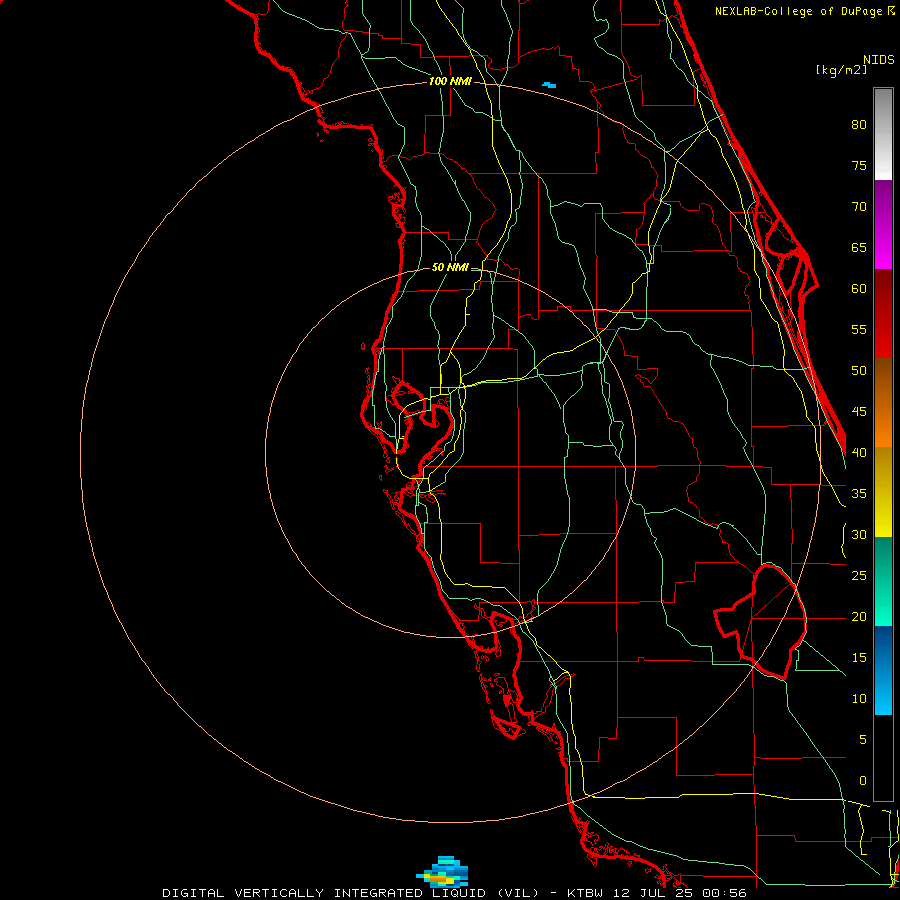Click the 35 value on the scale
The image size is (900, 900).
pyautogui.click(x=859, y=494)
